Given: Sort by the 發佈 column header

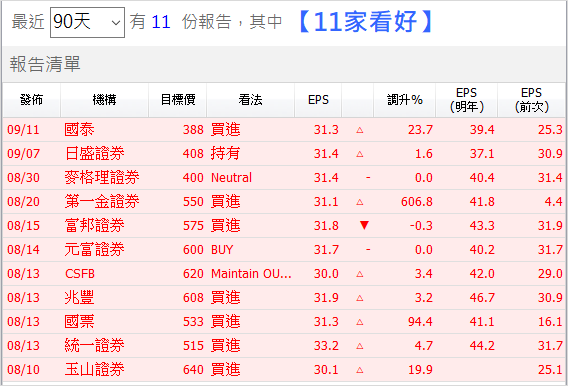Looking at the screenshot, I should (32, 100).
